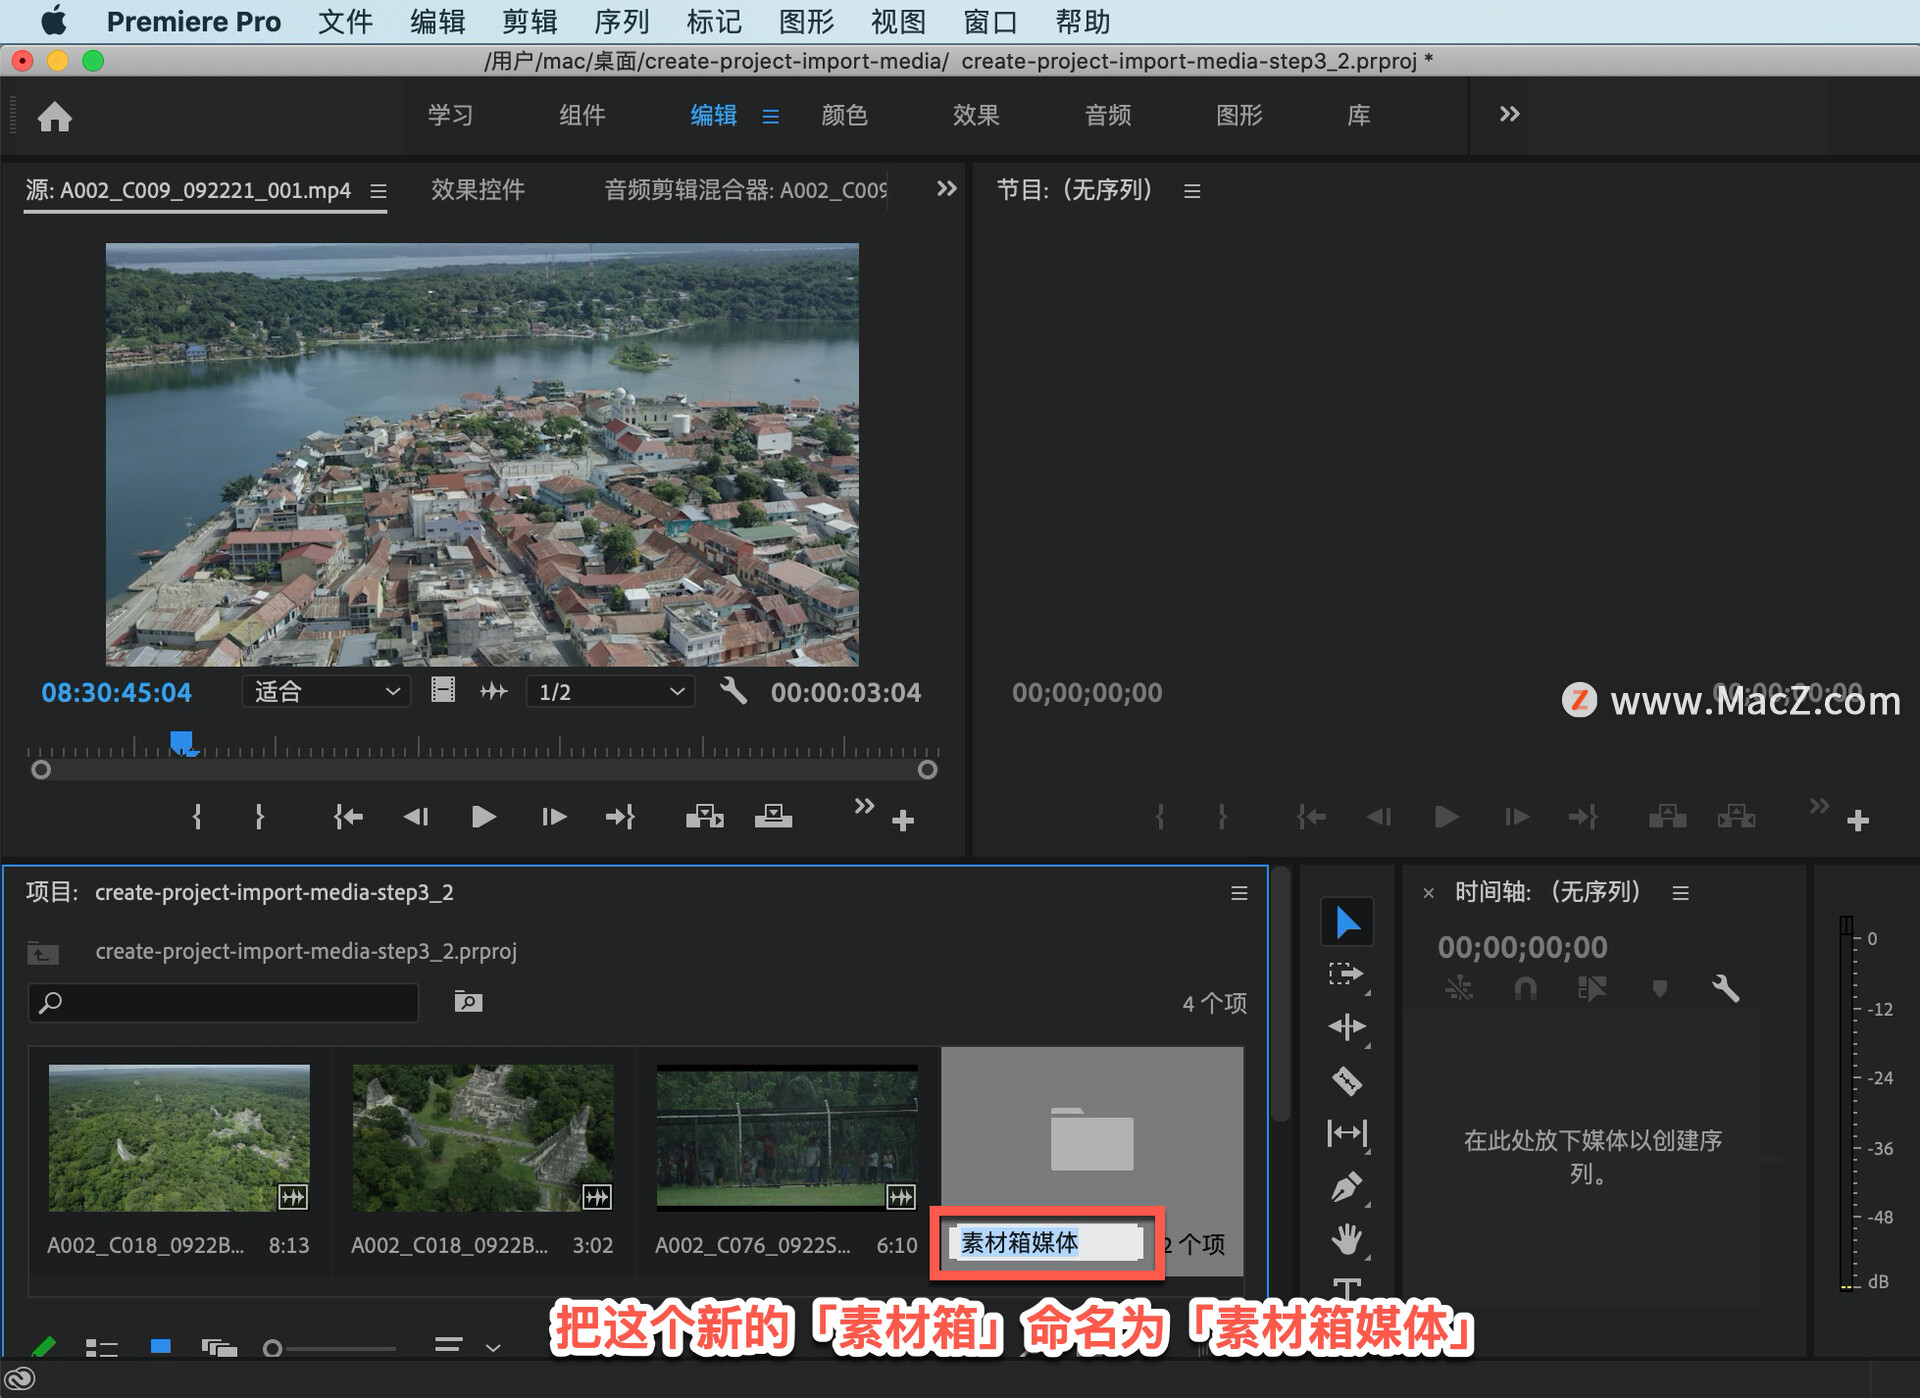Switch project panel to list view
Screen dimensions: 1920x1398
pyautogui.click(x=102, y=1348)
